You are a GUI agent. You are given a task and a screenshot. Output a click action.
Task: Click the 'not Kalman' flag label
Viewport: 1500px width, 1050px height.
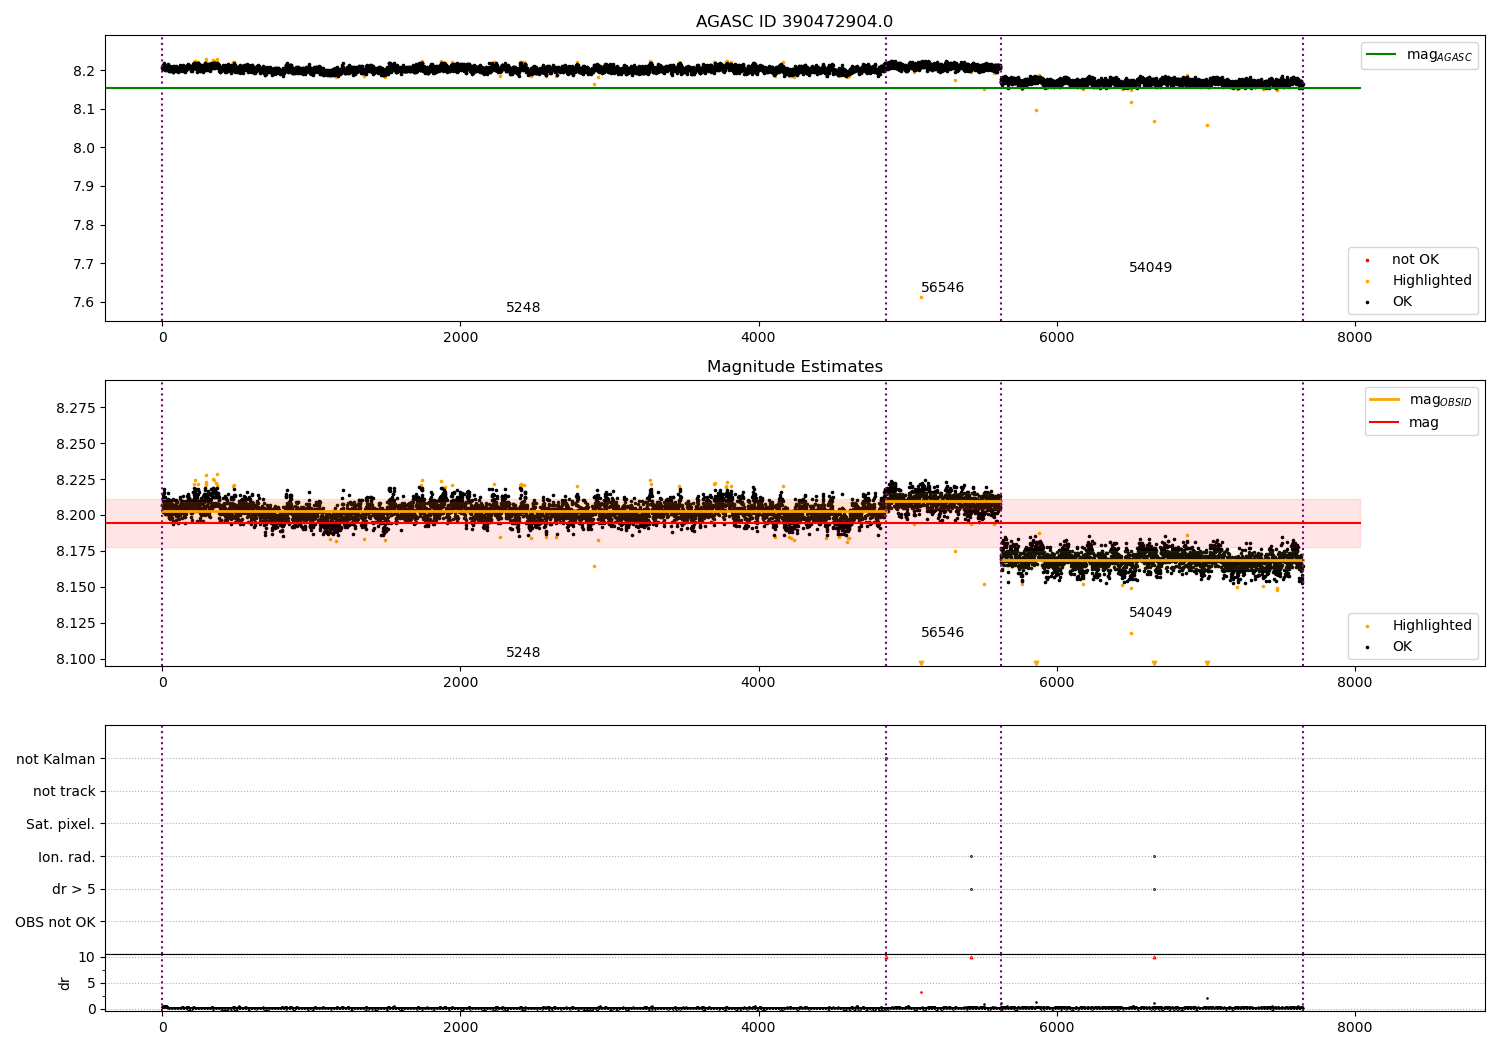click(x=56, y=760)
